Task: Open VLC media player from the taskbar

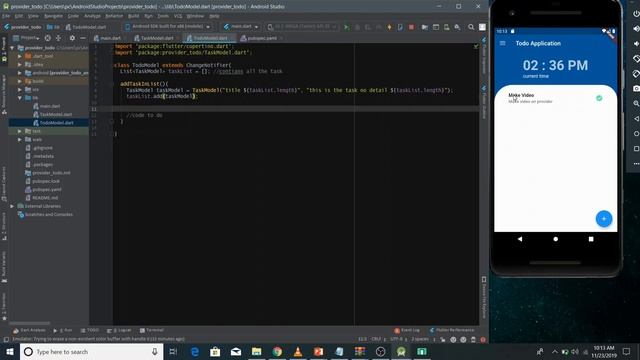Action: point(298,351)
